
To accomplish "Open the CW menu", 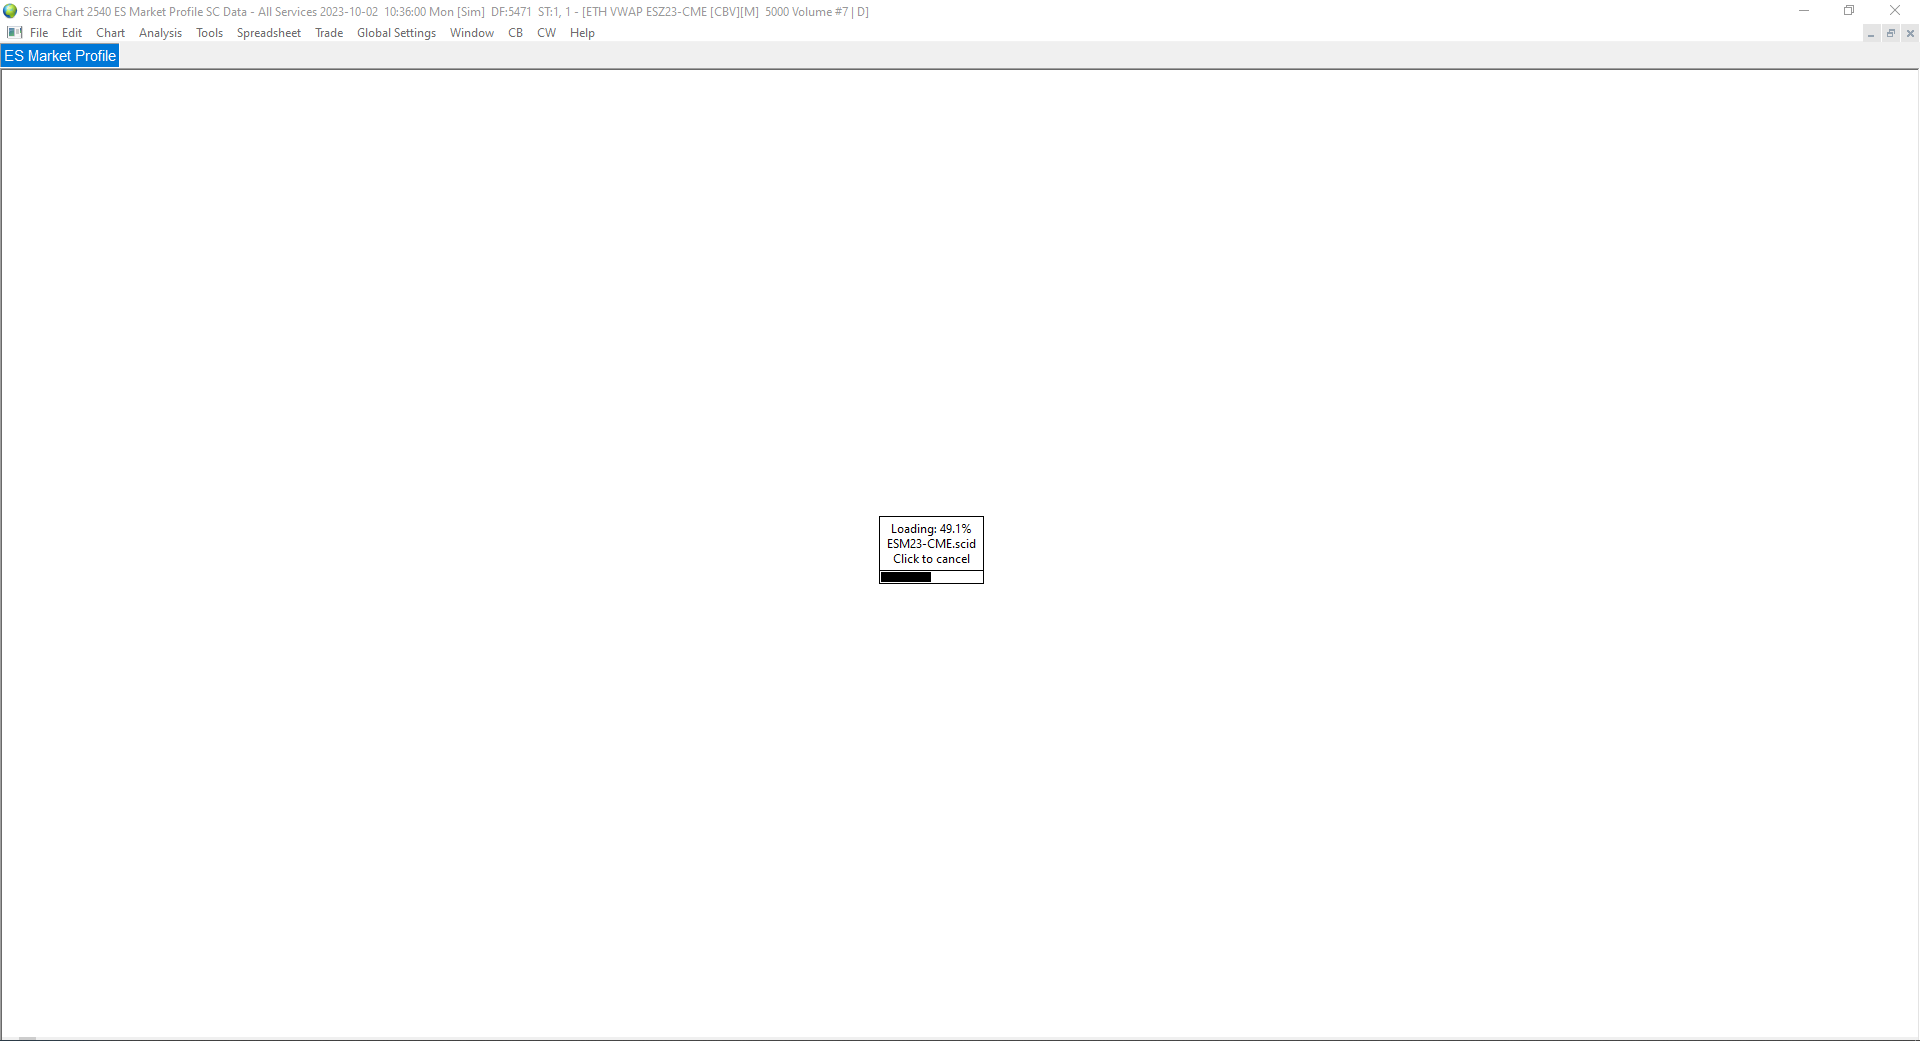I will (x=547, y=33).
